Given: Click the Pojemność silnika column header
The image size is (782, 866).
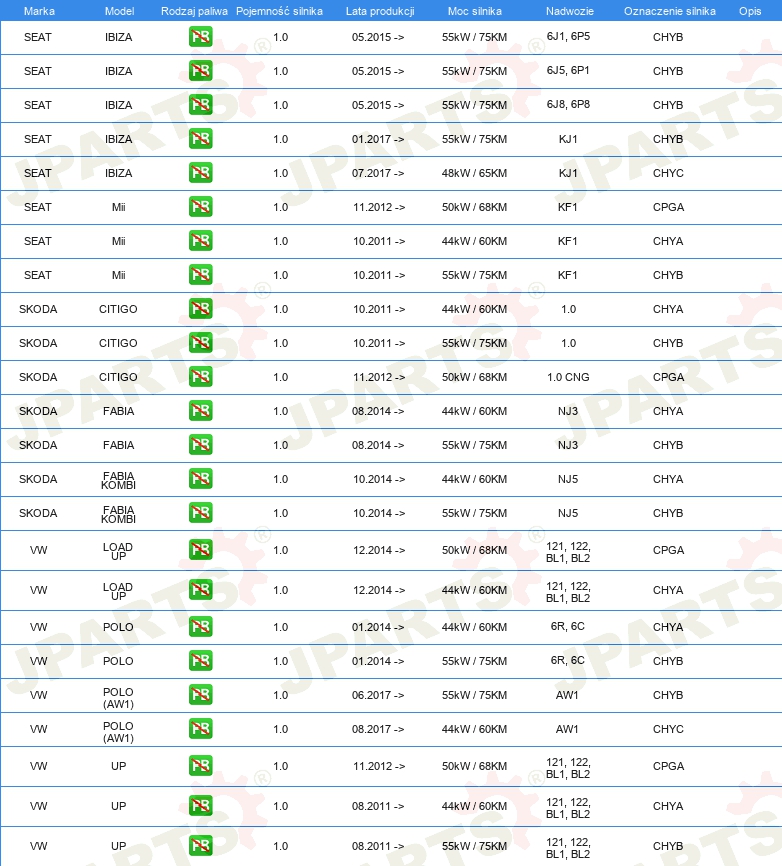Looking at the screenshot, I should click(279, 11).
